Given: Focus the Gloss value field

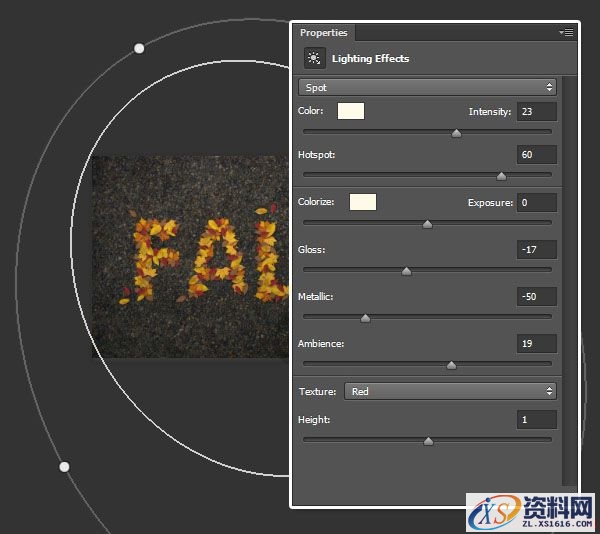Looking at the screenshot, I should (x=537, y=249).
